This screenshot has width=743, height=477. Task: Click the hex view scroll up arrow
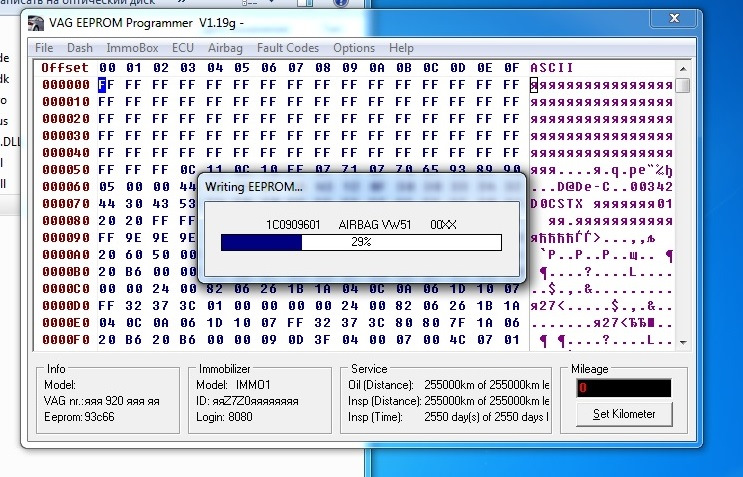pyautogui.click(x=683, y=69)
